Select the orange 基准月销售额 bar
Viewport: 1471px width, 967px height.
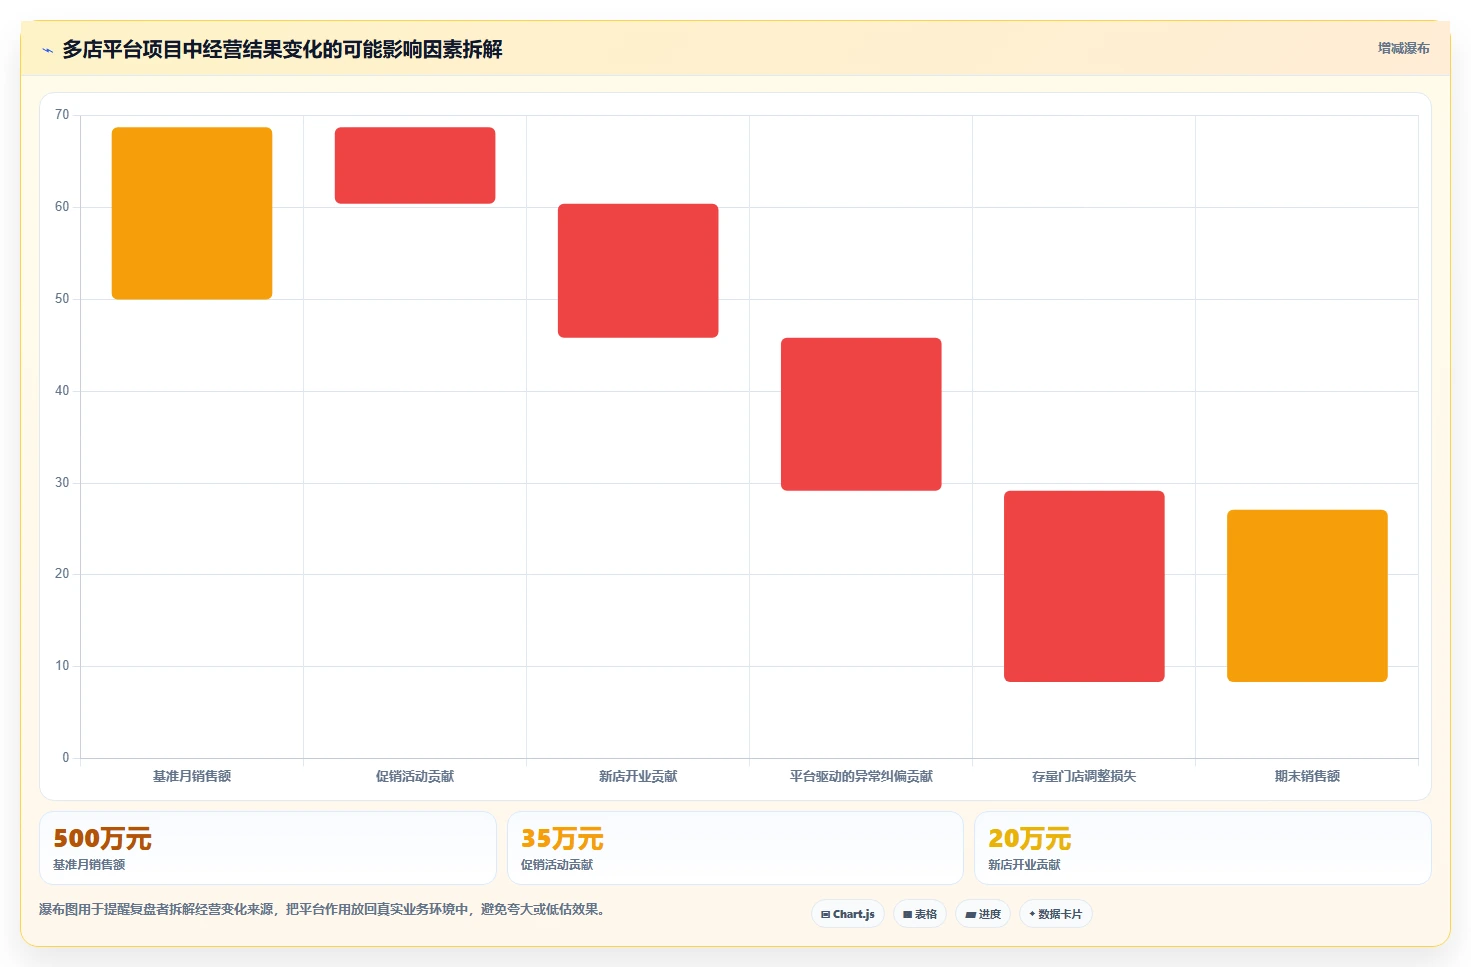pyautogui.click(x=192, y=213)
